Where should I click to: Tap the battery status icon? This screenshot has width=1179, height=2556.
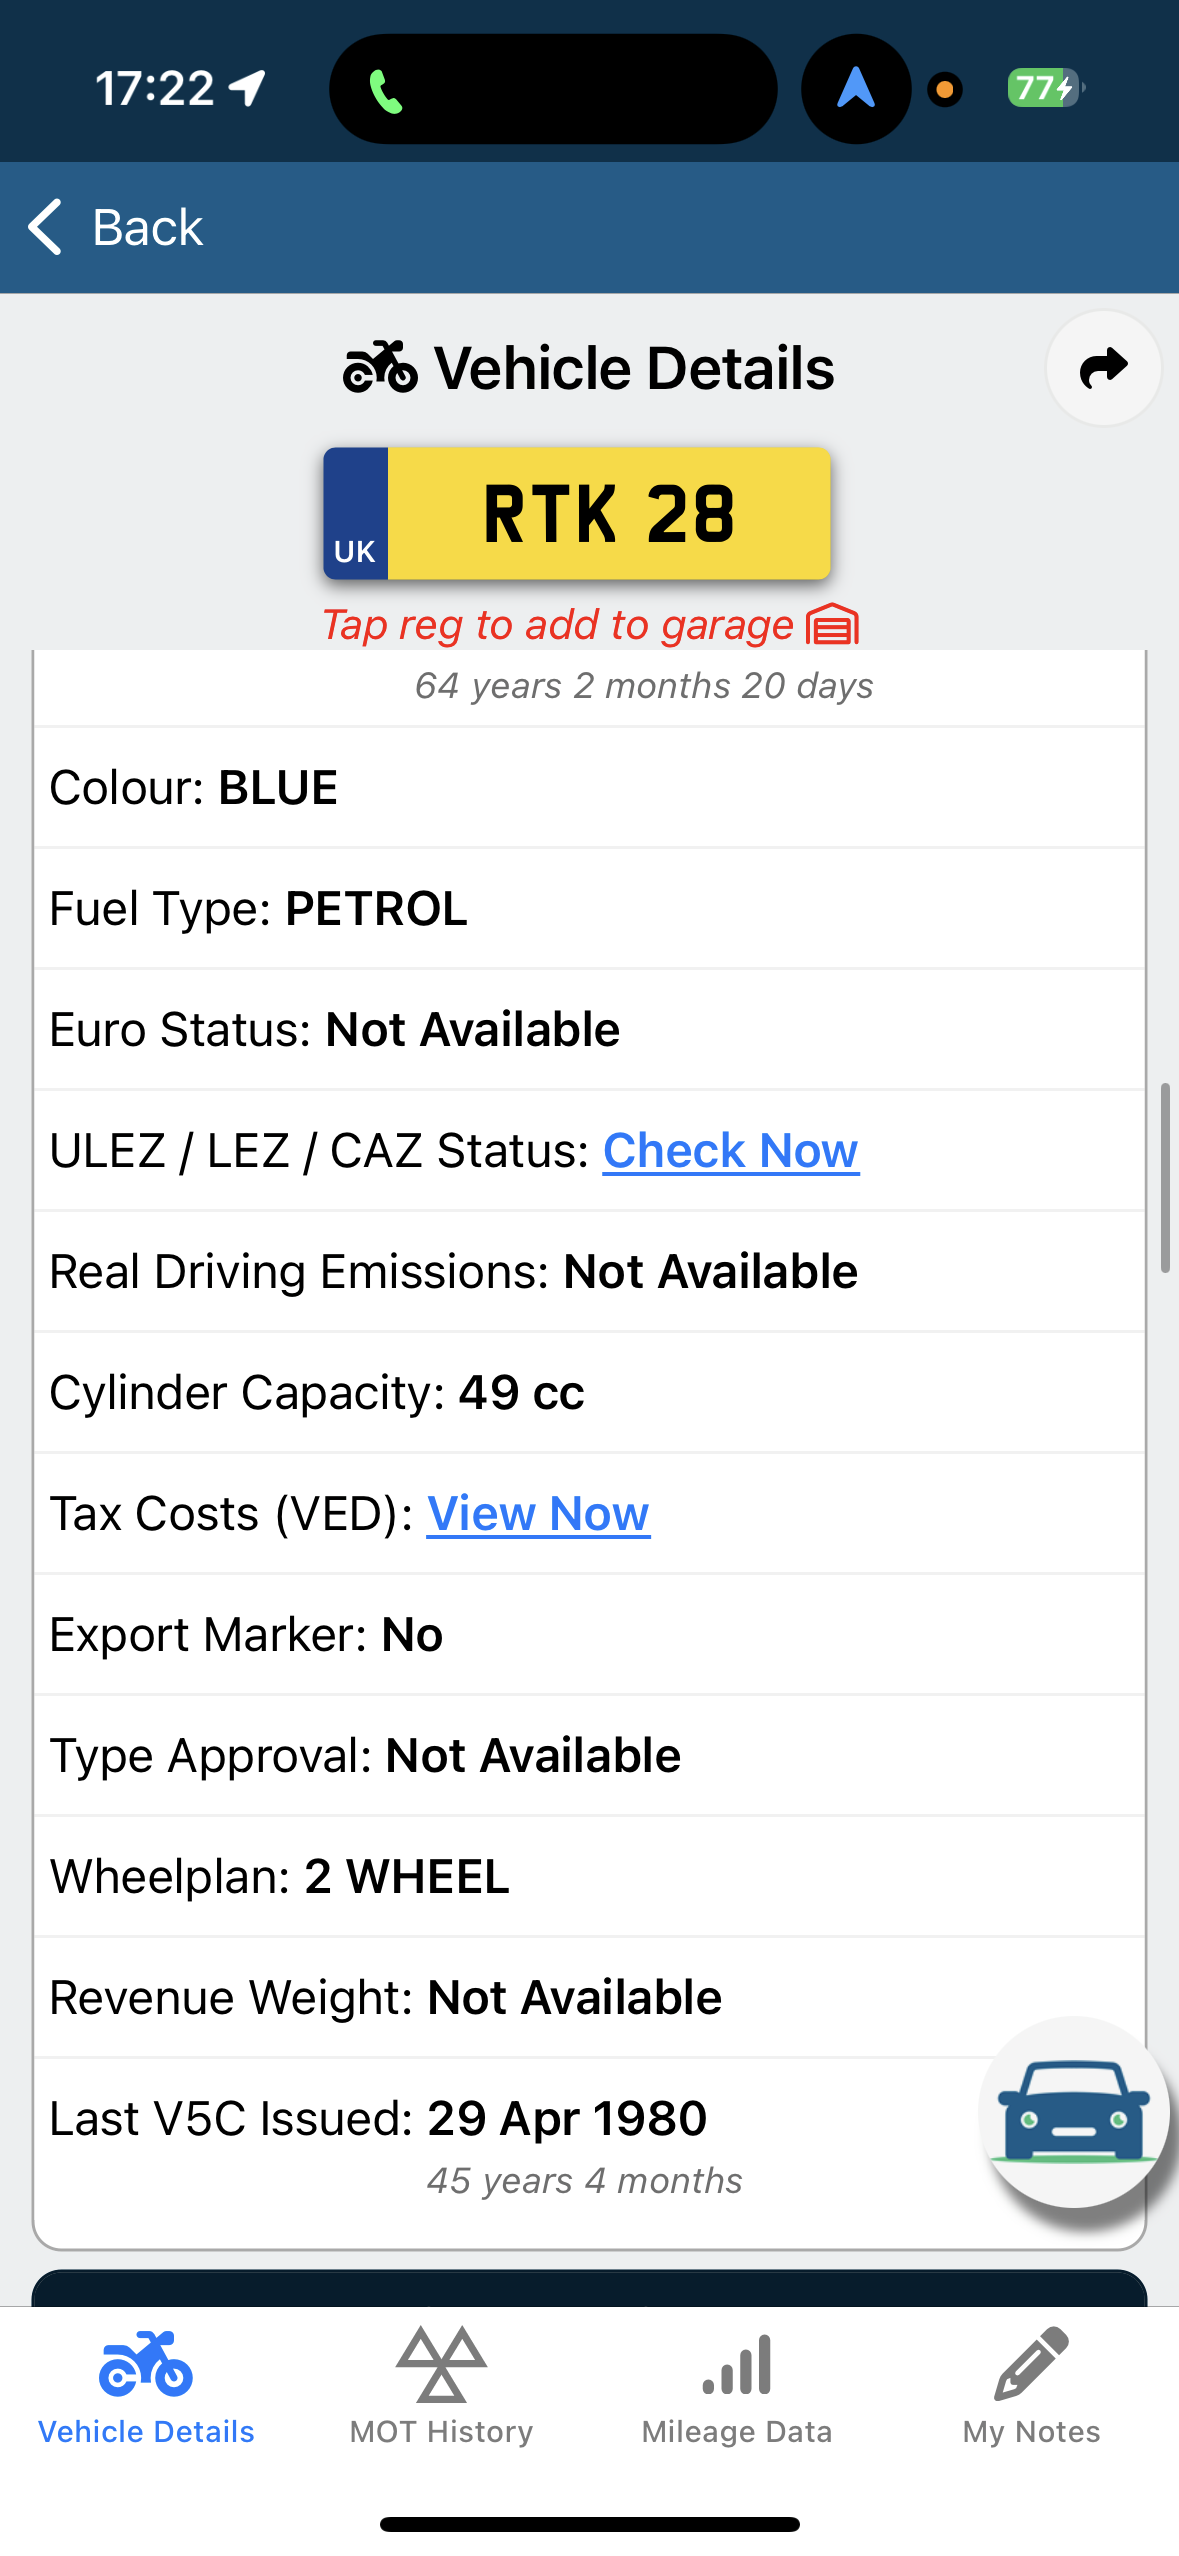(1044, 88)
